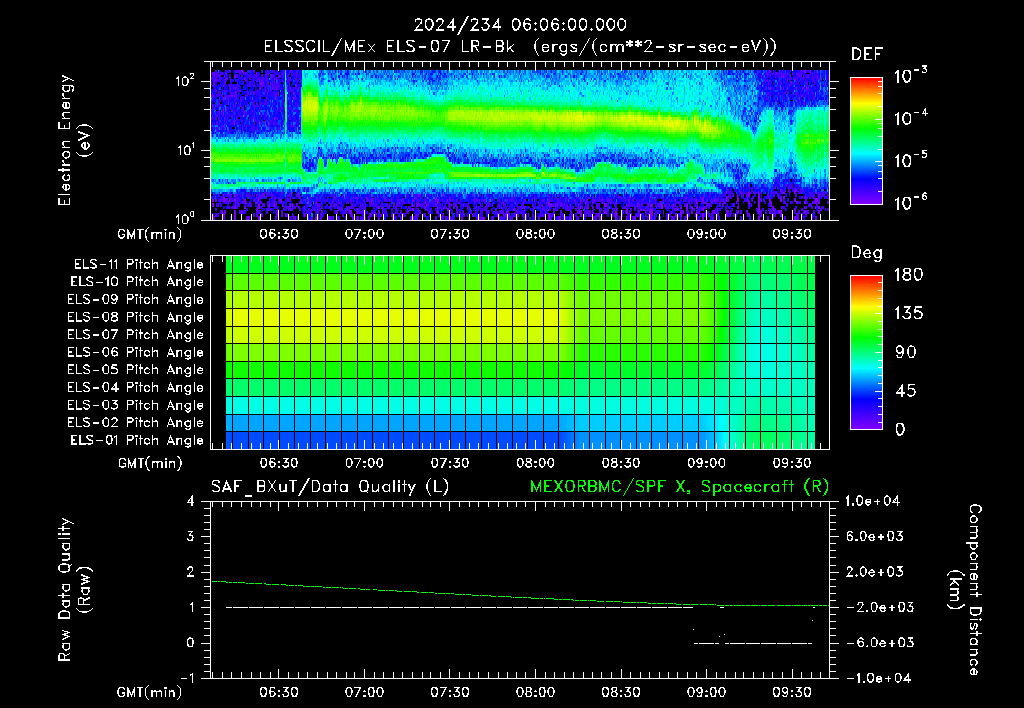Select the ELS-03 Pitch Angle row label
Screen dimensions: 1024x708
pyautogui.click(x=136, y=406)
